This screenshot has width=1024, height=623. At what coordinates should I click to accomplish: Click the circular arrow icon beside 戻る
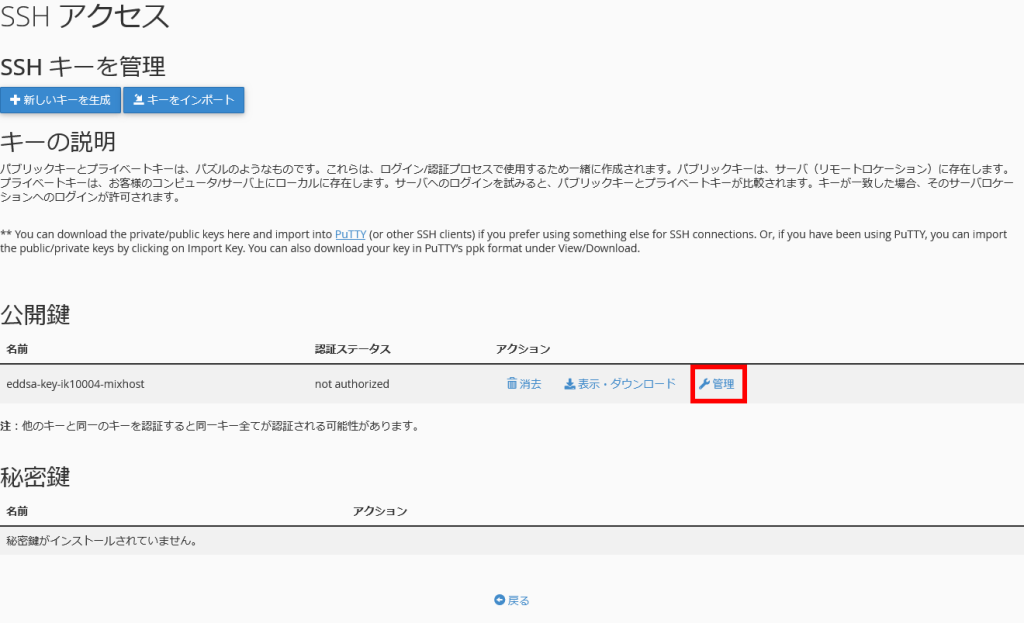coord(500,599)
